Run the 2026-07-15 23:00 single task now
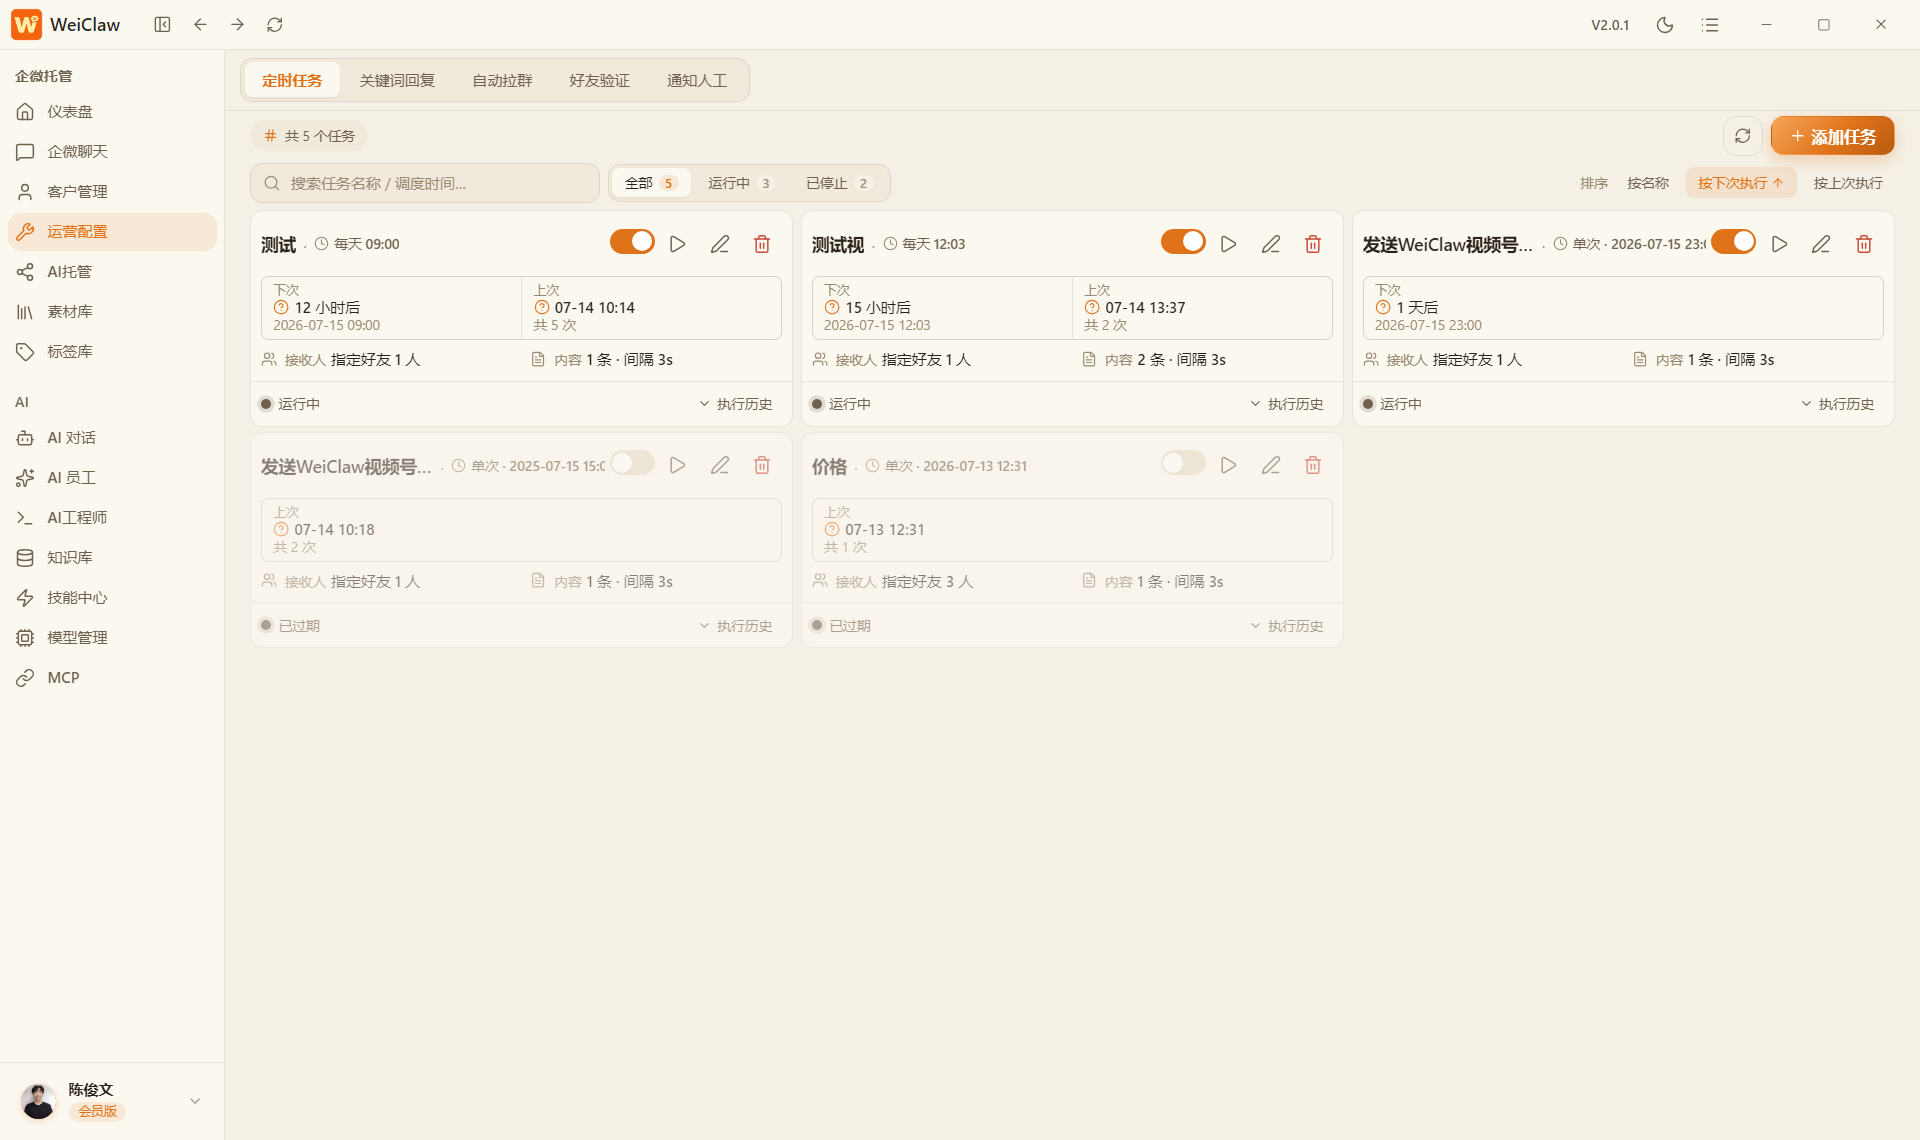This screenshot has height=1140, width=1920. pos(1780,244)
